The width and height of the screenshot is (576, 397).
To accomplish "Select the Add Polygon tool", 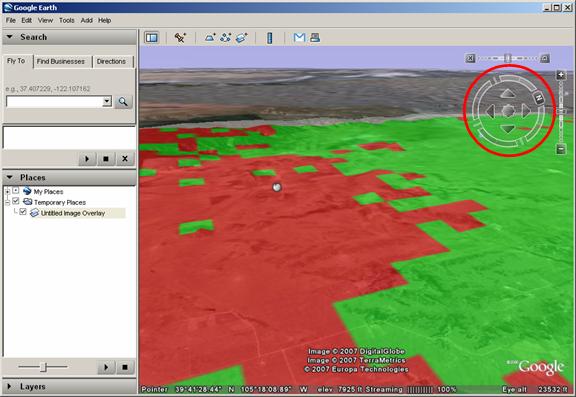I will pyautogui.click(x=210, y=37).
